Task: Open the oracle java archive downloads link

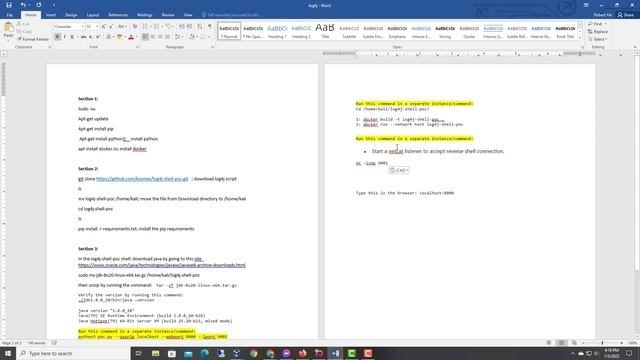Action: tap(162, 265)
